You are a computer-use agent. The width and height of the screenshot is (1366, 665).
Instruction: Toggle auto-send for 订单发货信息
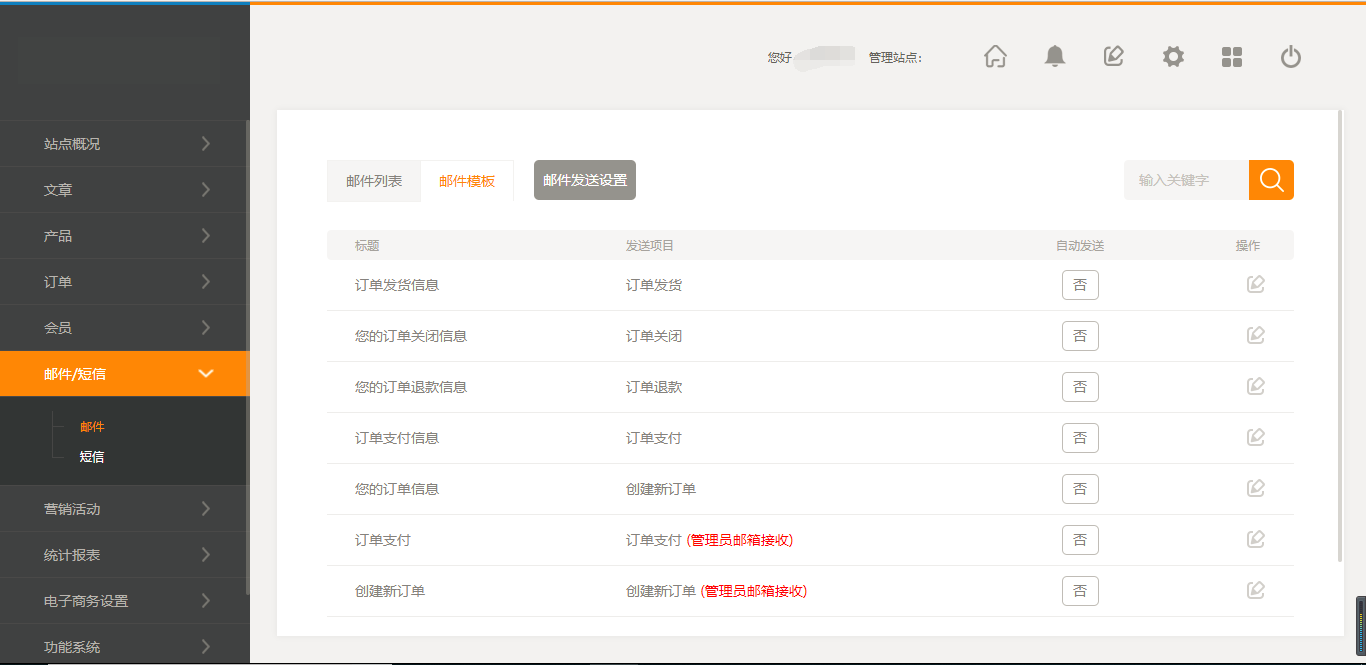pyautogui.click(x=1080, y=285)
